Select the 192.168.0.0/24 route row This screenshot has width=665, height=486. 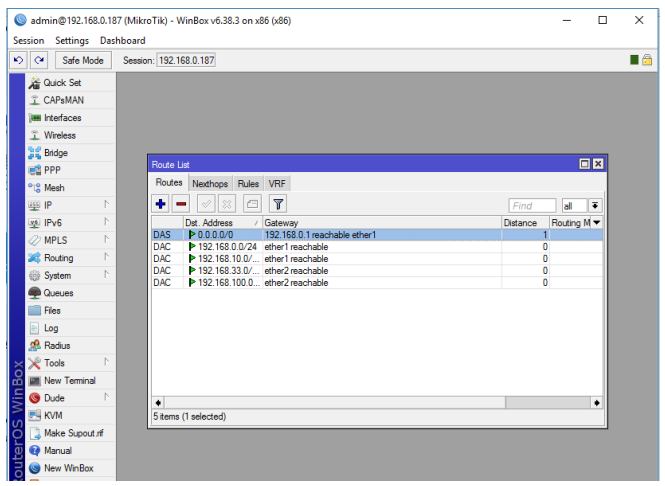click(377, 247)
